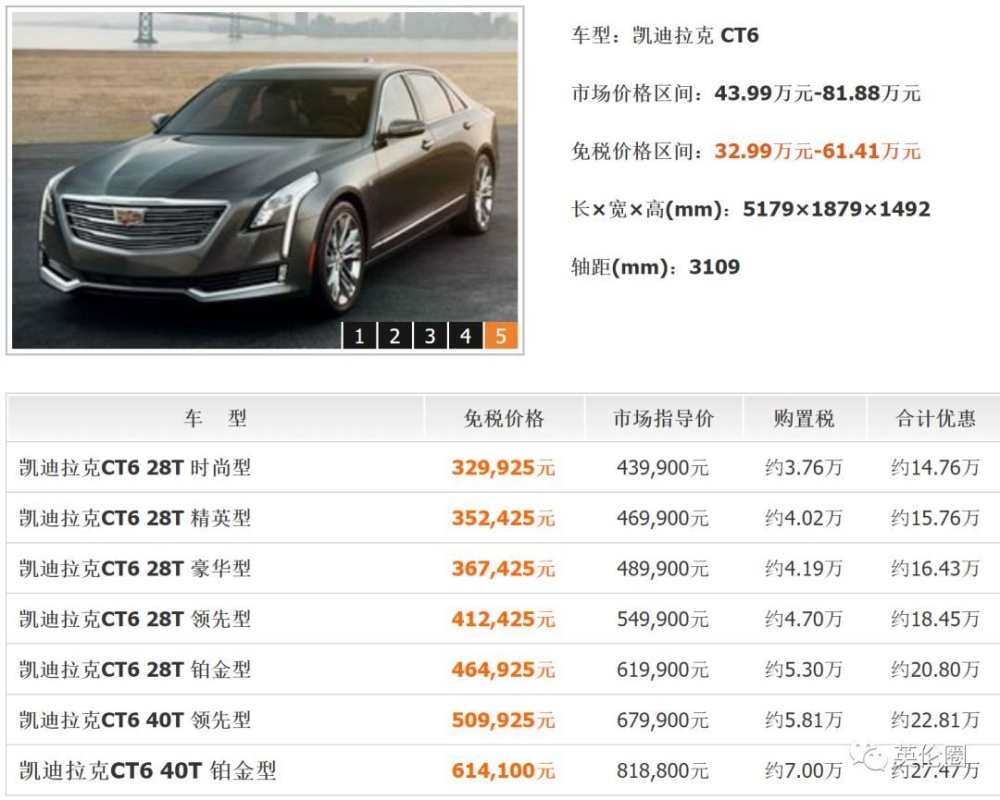Select highlighted image slide number 5
1000x800 pixels.
[x=501, y=336]
